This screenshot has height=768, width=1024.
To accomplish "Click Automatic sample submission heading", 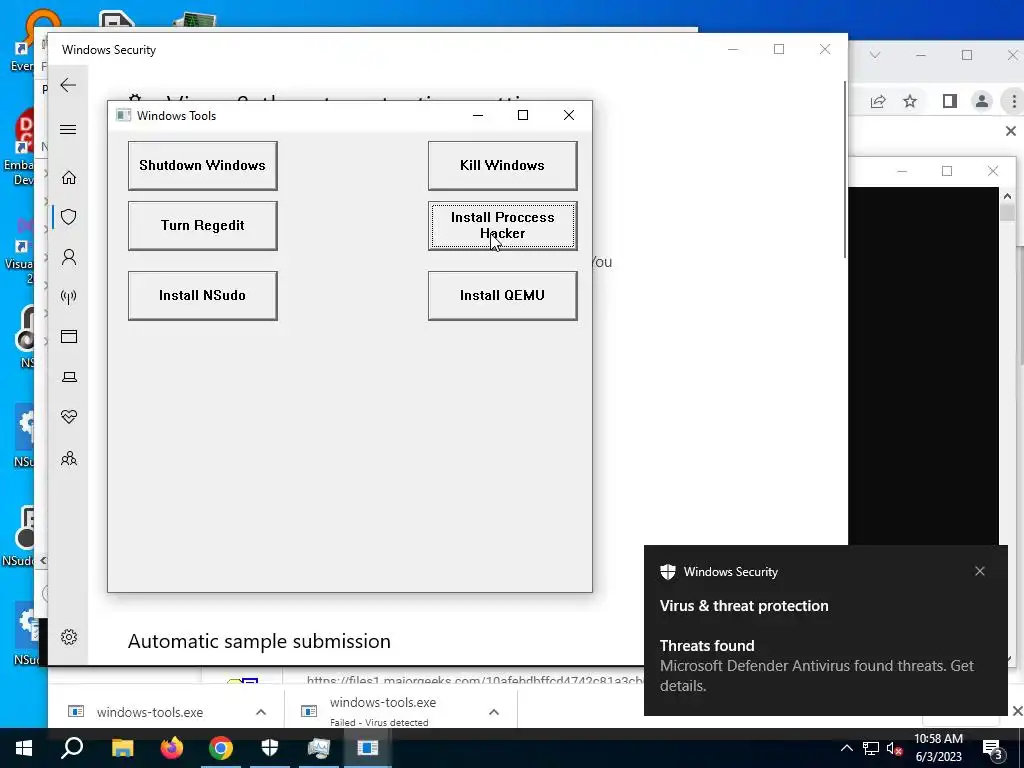I will (259, 641).
